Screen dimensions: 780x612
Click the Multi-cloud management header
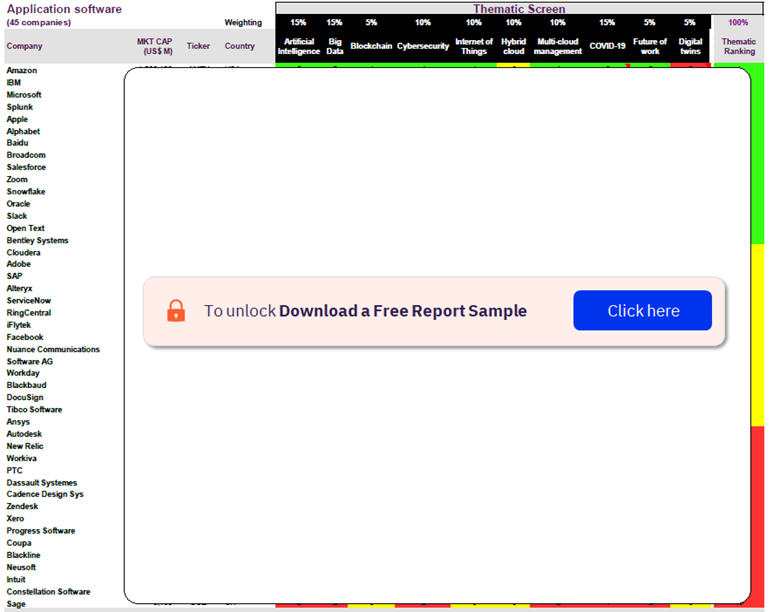pyautogui.click(x=558, y=46)
